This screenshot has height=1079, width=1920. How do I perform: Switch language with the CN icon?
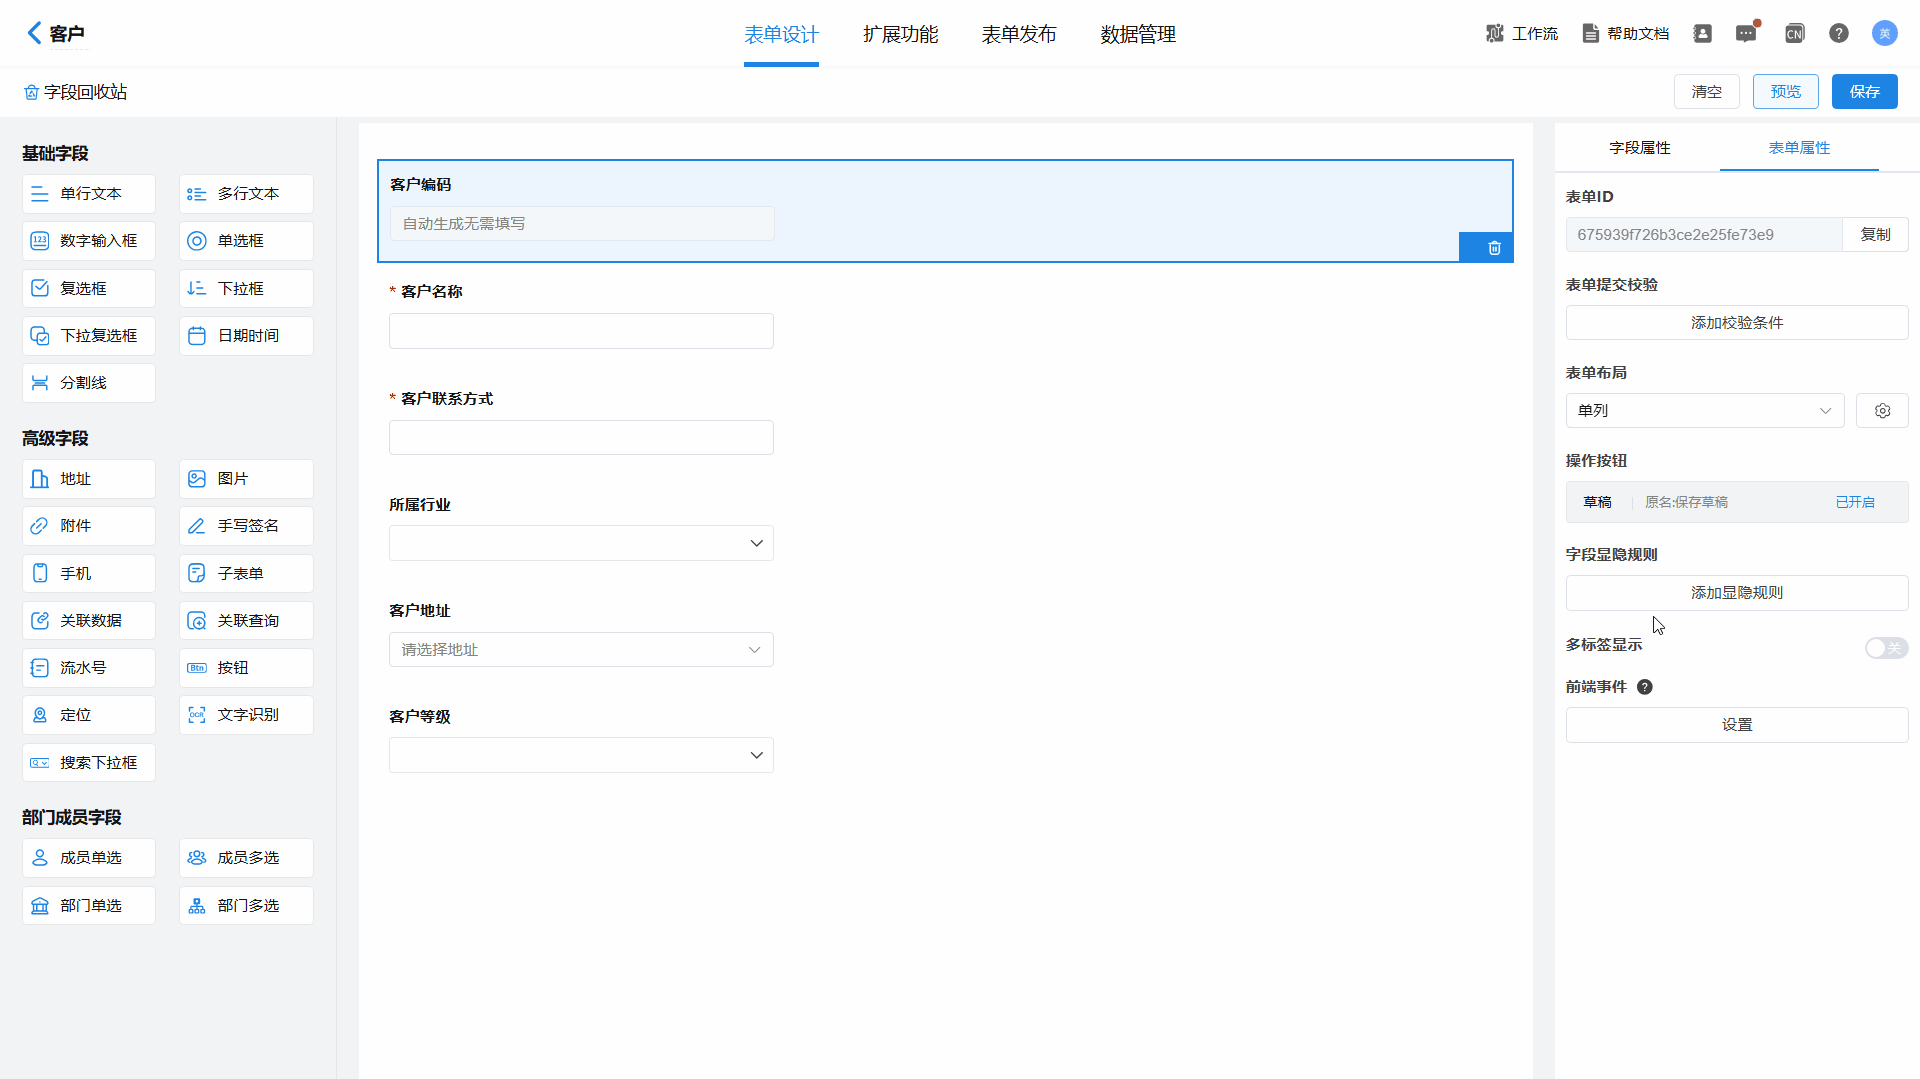click(x=1794, y=34)
